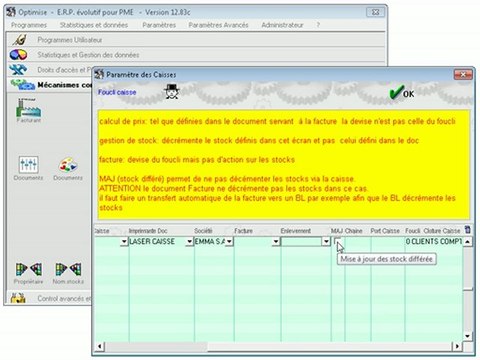Click the horizontal scroll right arrow
The height and width of the screenshot is (360, 480).
(457, 346)
